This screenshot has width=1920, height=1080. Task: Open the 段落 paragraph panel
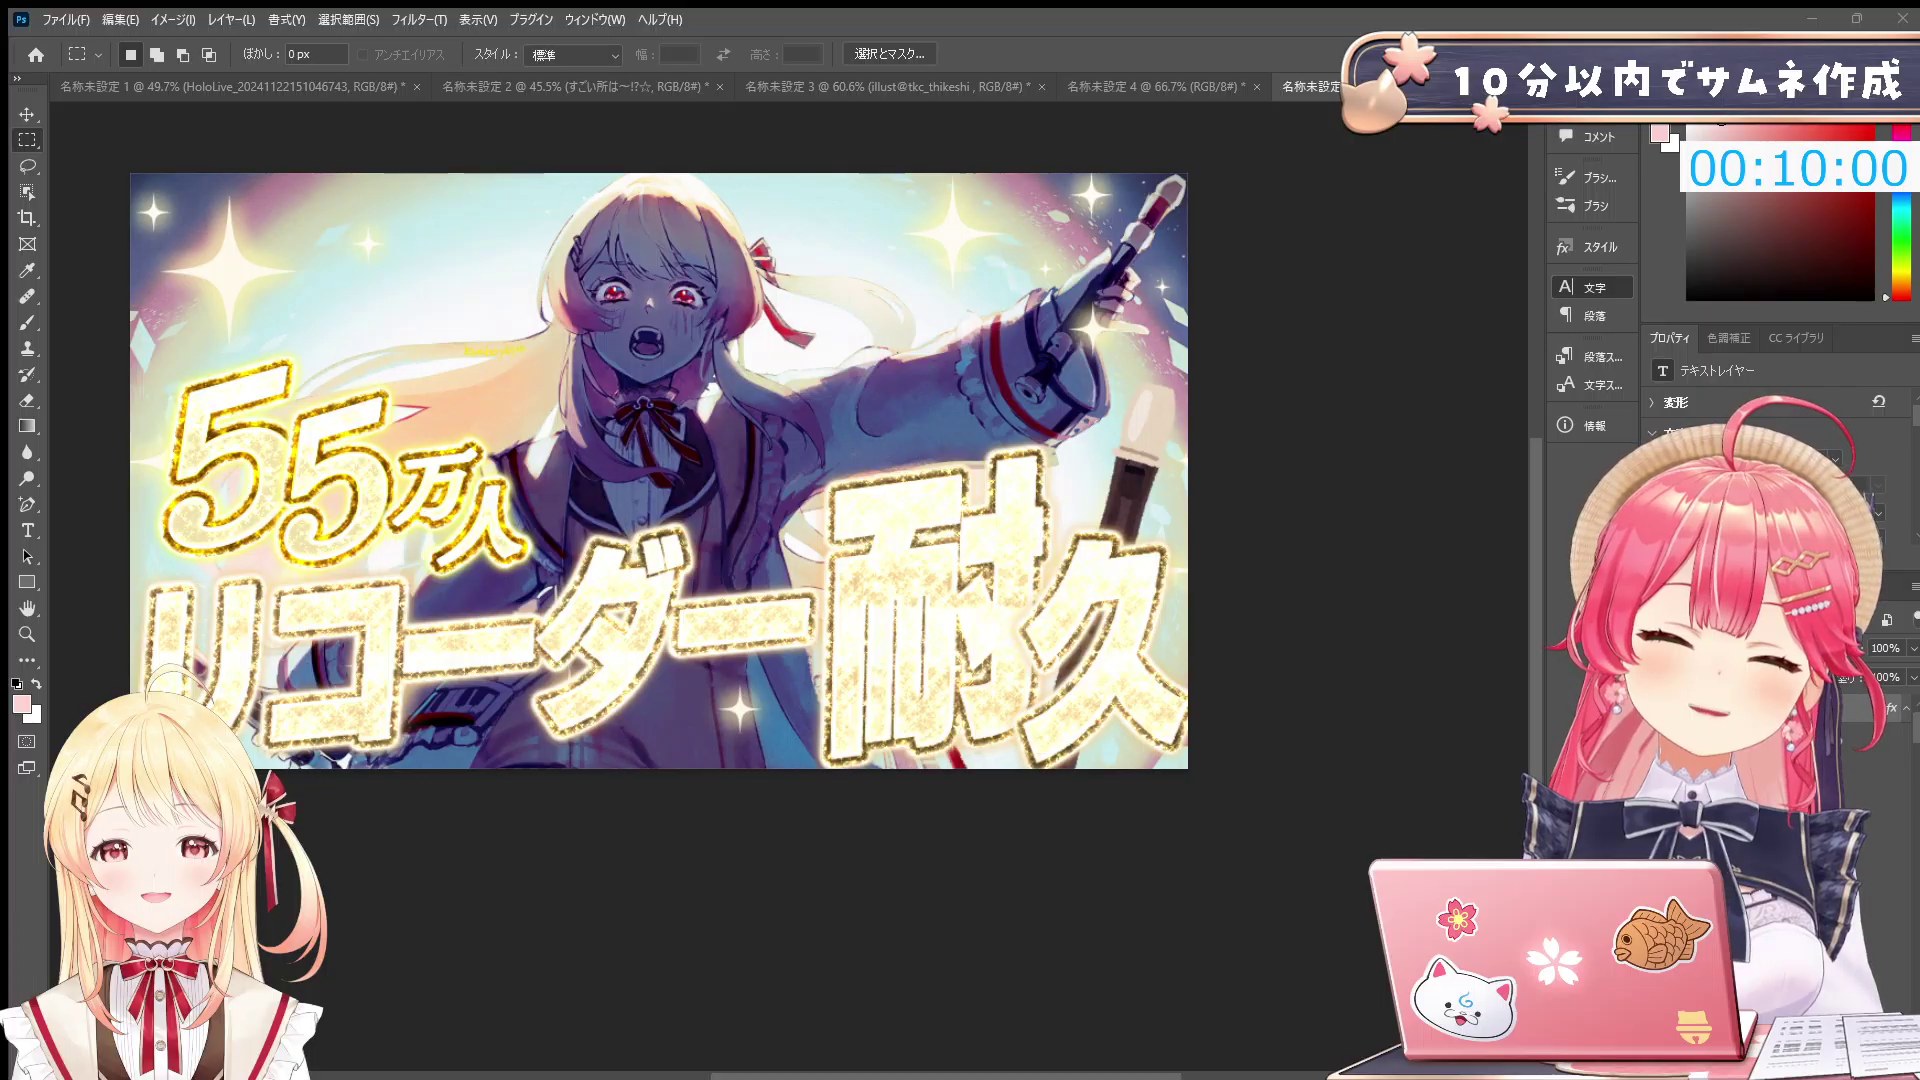pyautogui.click(x=1592, y=315)
